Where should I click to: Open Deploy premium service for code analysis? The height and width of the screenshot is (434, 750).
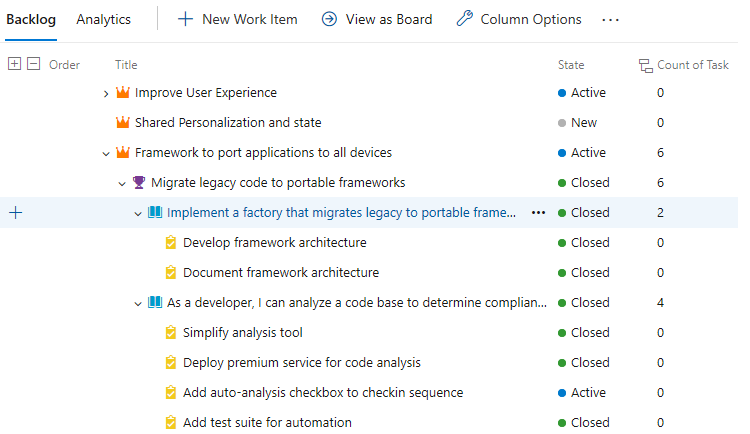[x=302, y=363]
